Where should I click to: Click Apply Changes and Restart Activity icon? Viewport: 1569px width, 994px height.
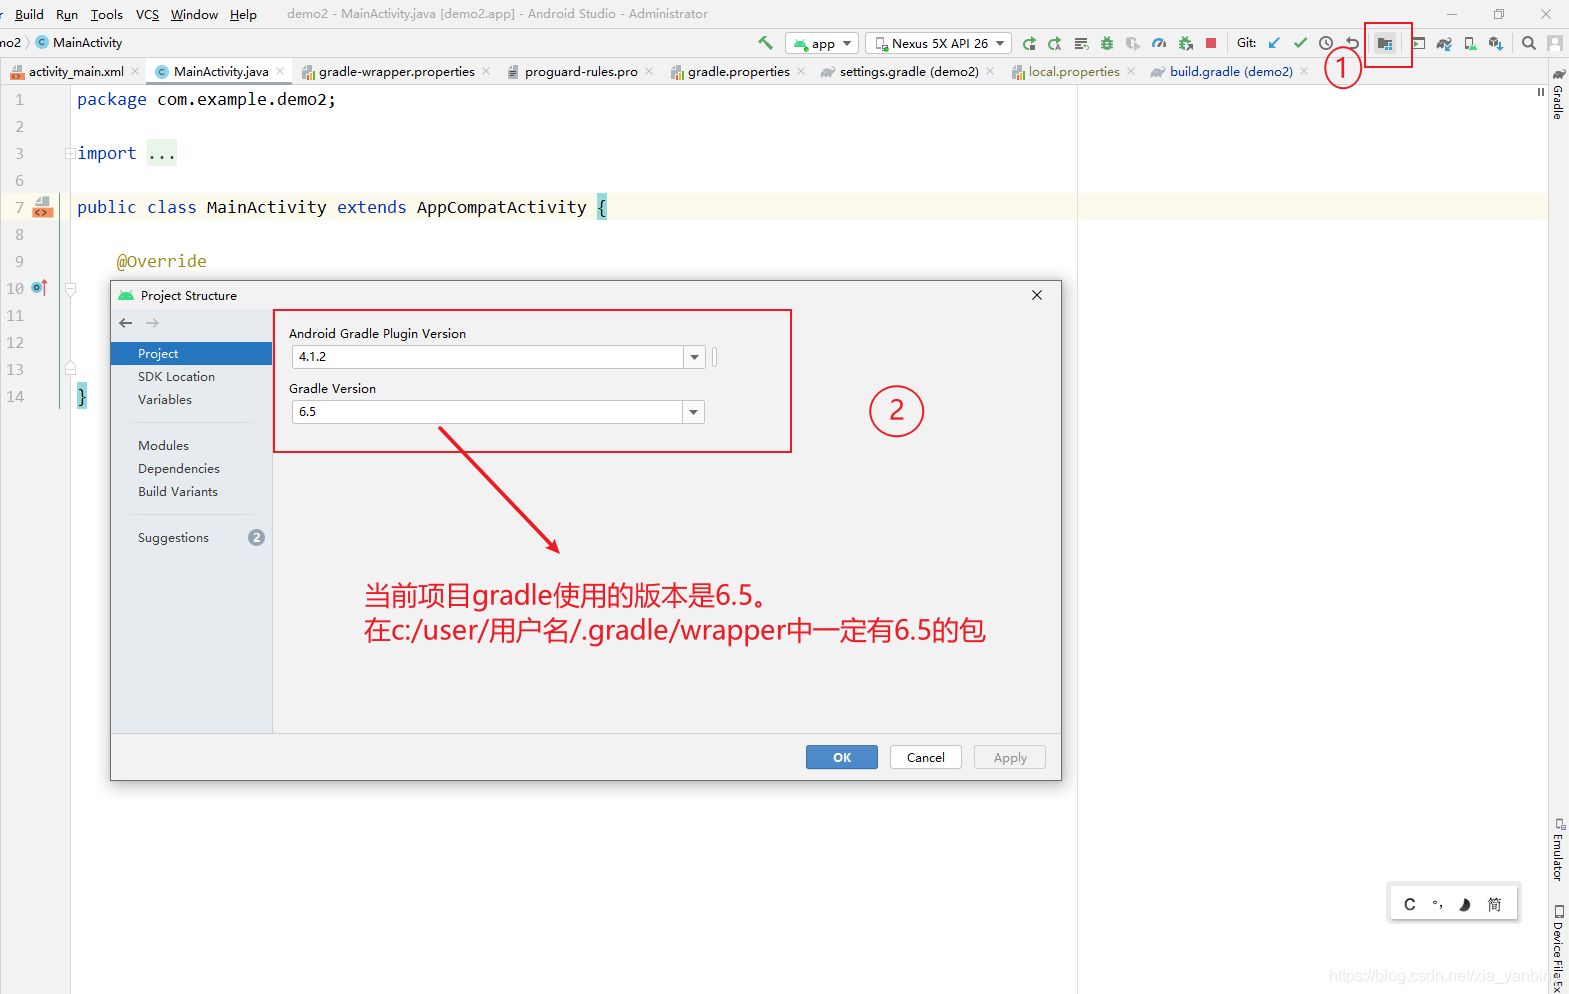click(1055, 43)
